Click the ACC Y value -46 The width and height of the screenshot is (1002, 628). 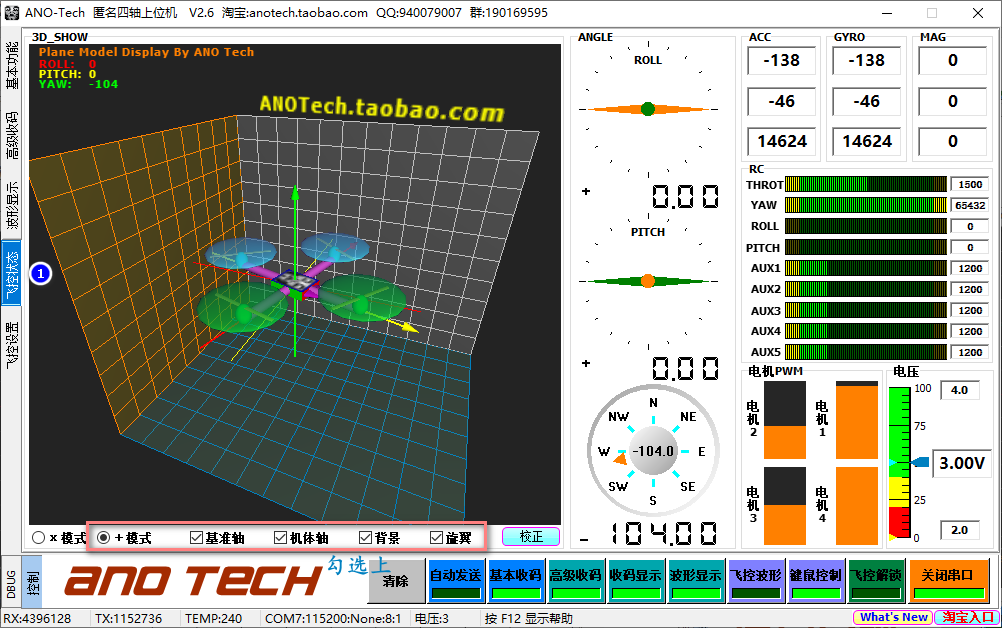pyautogui.click(x=782, y=102)
